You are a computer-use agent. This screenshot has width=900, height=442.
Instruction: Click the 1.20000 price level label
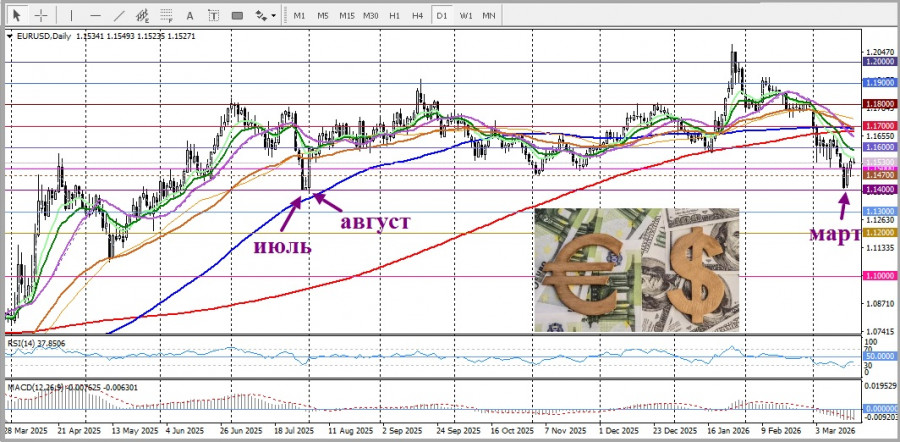[x=882, y=61]
